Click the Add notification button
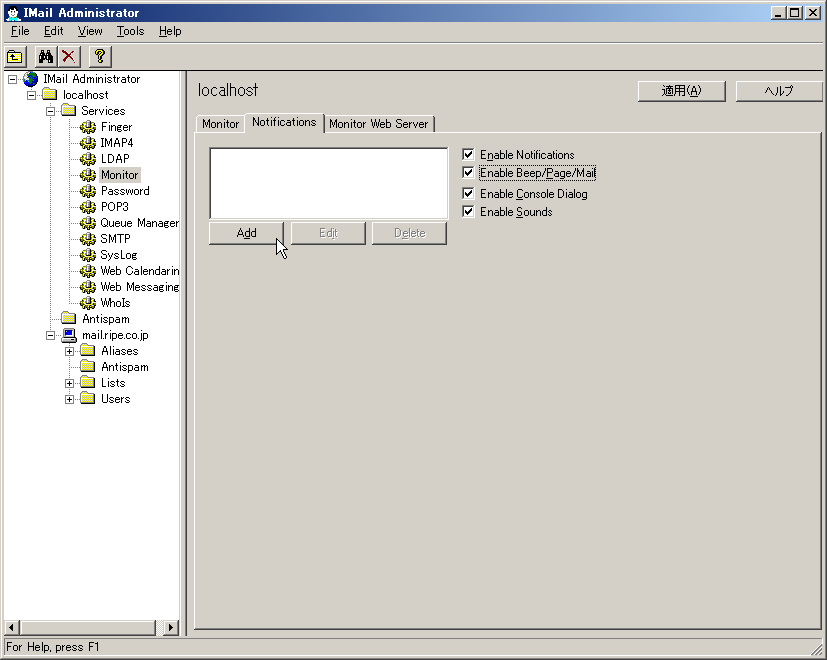The height and width of the screenshot is (660, 827). point(246,233)
